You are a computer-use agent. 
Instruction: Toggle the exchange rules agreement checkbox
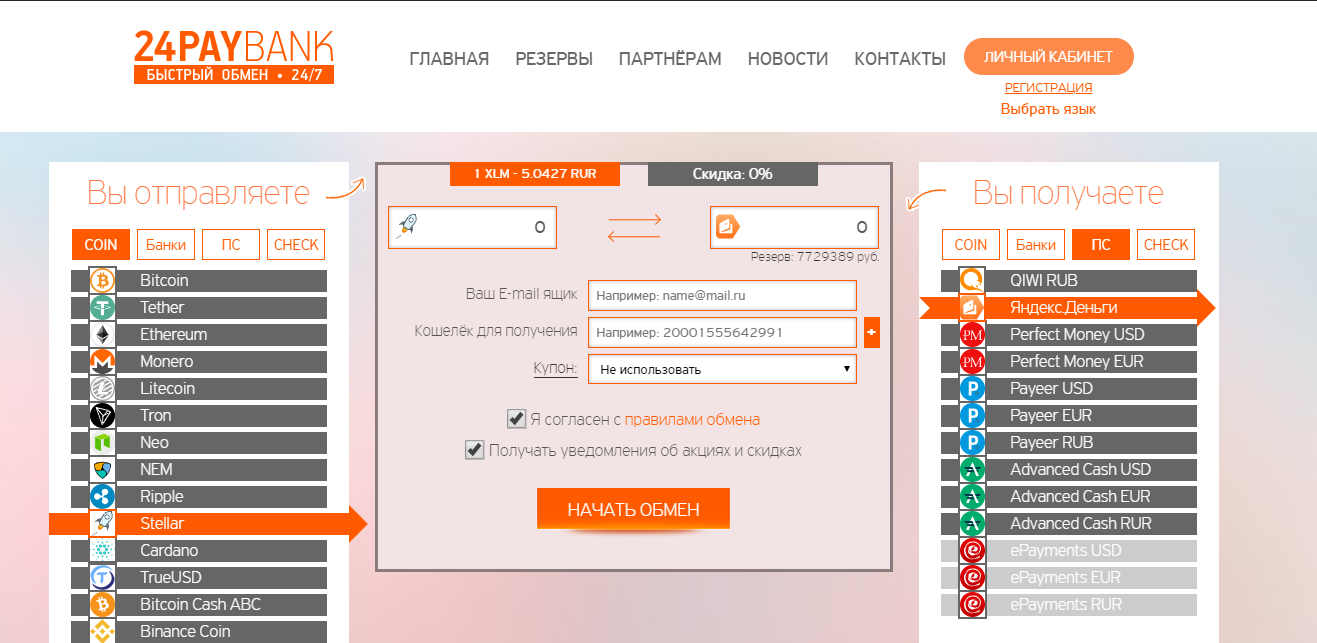516,419
